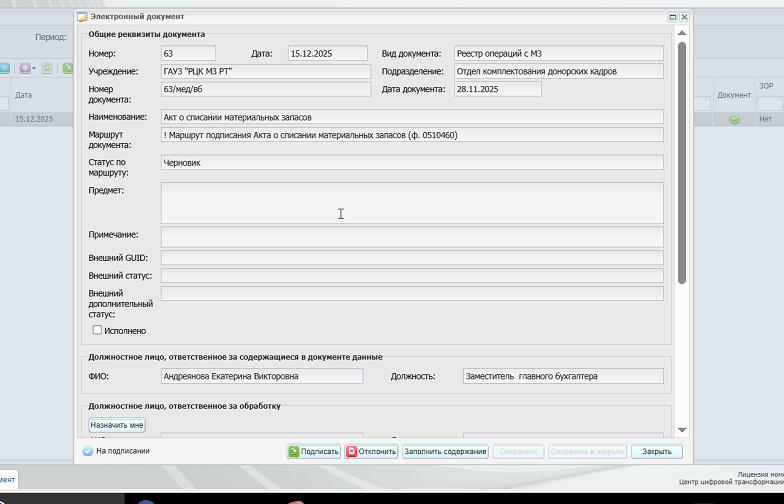Click the Период label in background window
This screenshot has height=504, width=784.
(50, 37)
